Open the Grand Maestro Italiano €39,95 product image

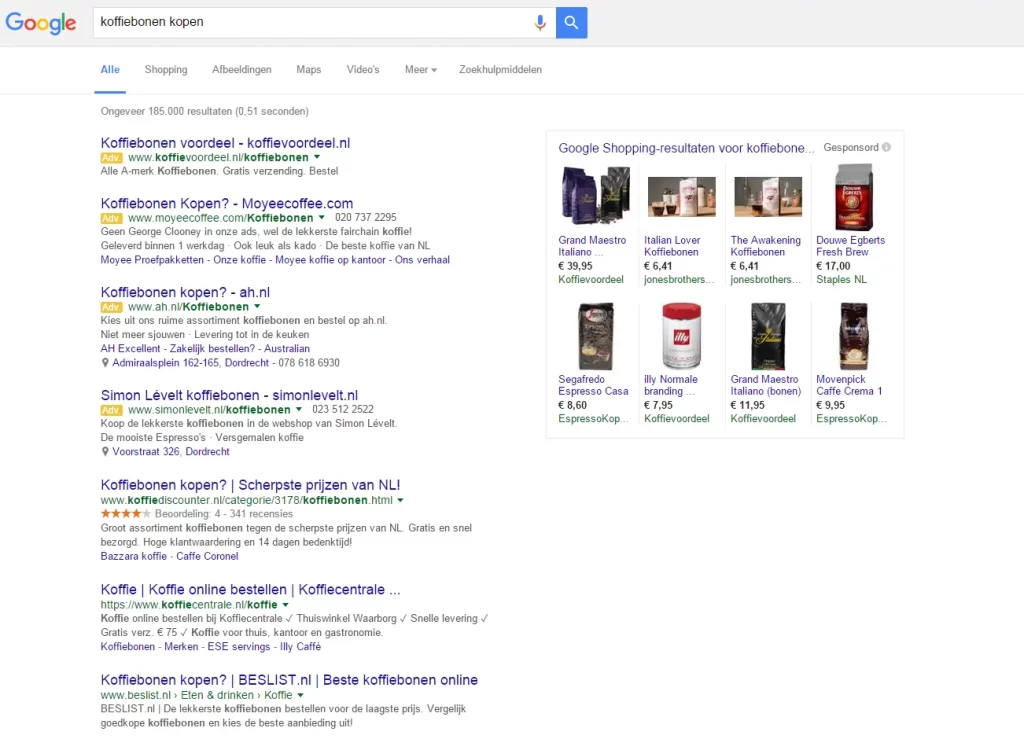(x=594, y=195)
